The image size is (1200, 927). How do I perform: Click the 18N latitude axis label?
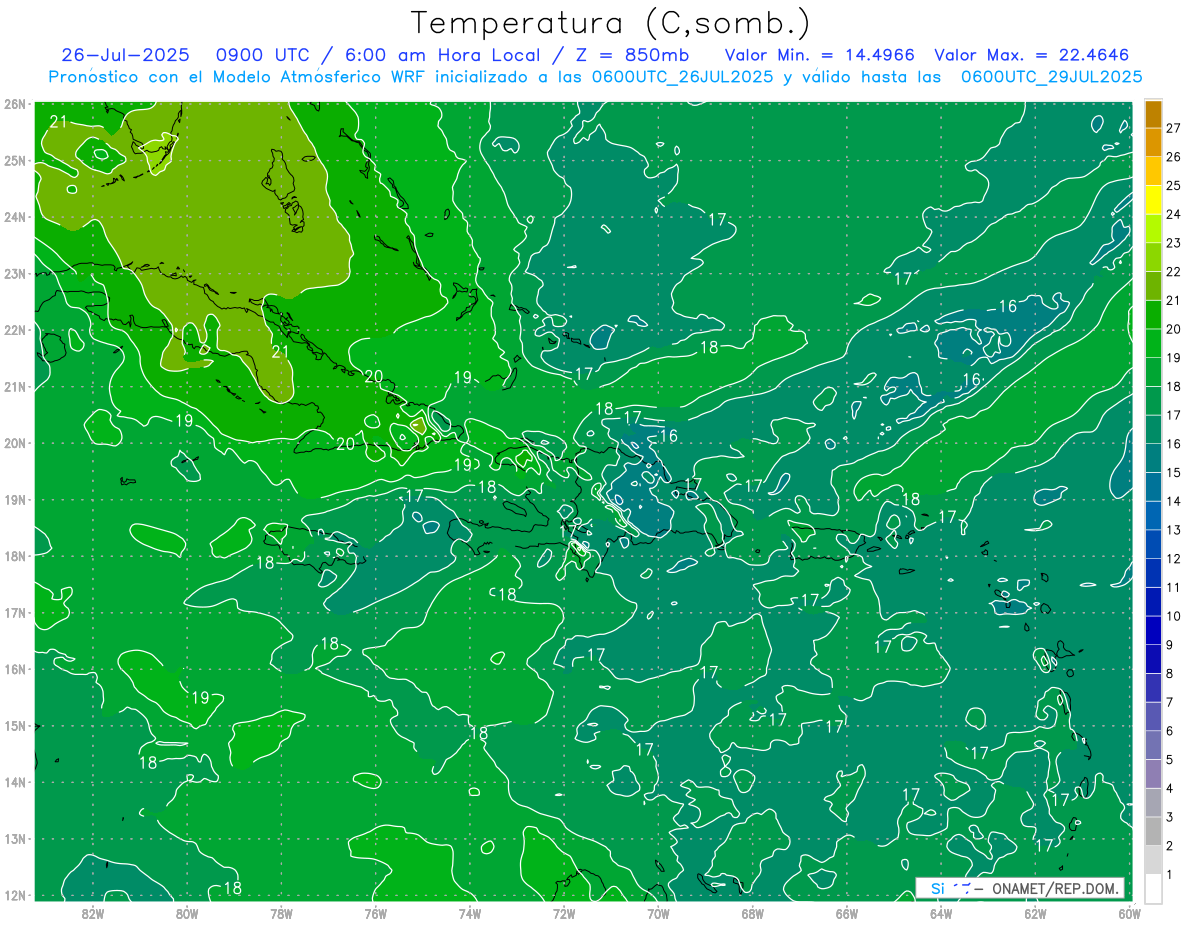14,556
